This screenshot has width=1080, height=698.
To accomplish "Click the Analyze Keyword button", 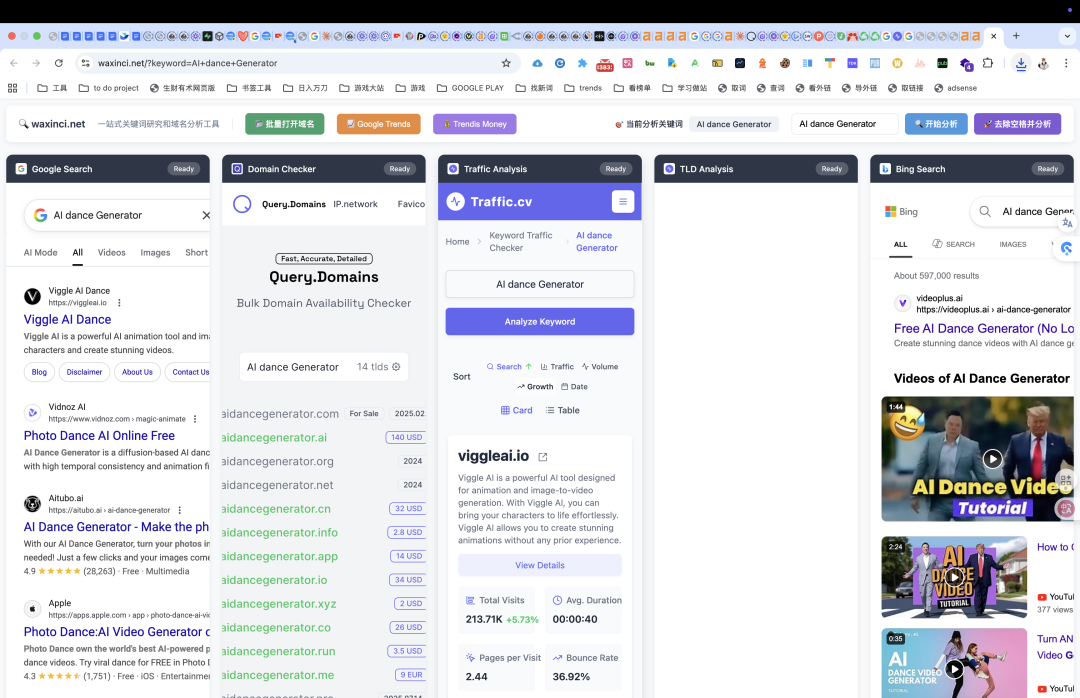I will click(x=540, y=322).
